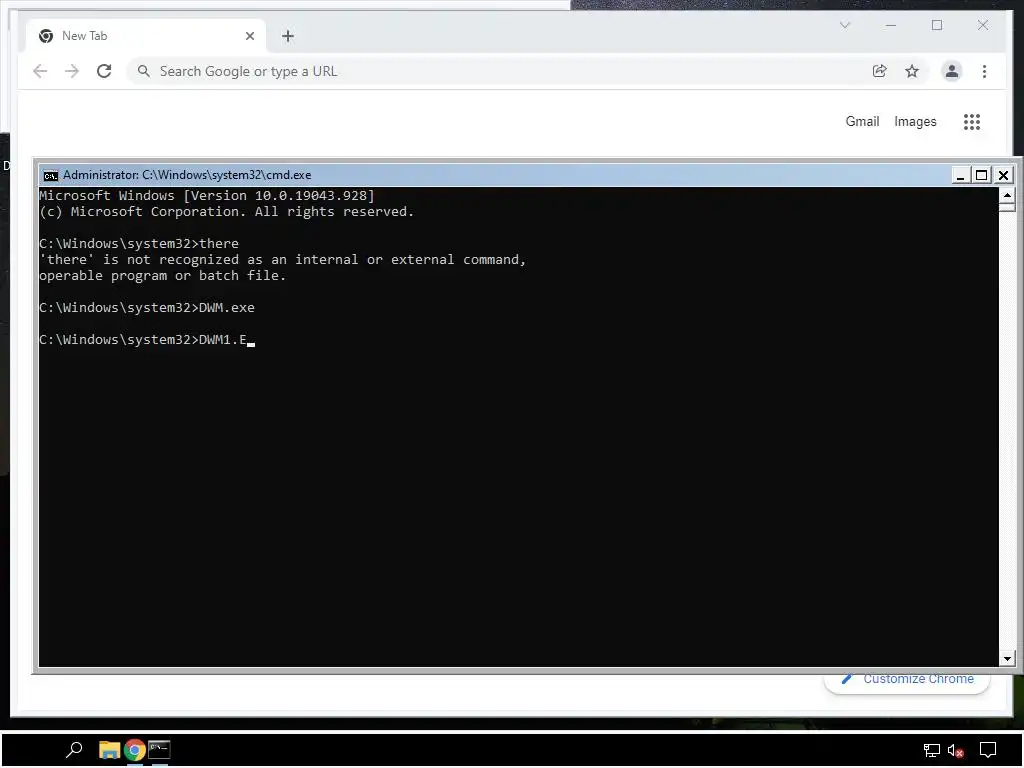Image resolution: width=1024 pixels, height=768 pixels.
Task: Share this page icon in Chrome
Action: click(x=880, y=71)
